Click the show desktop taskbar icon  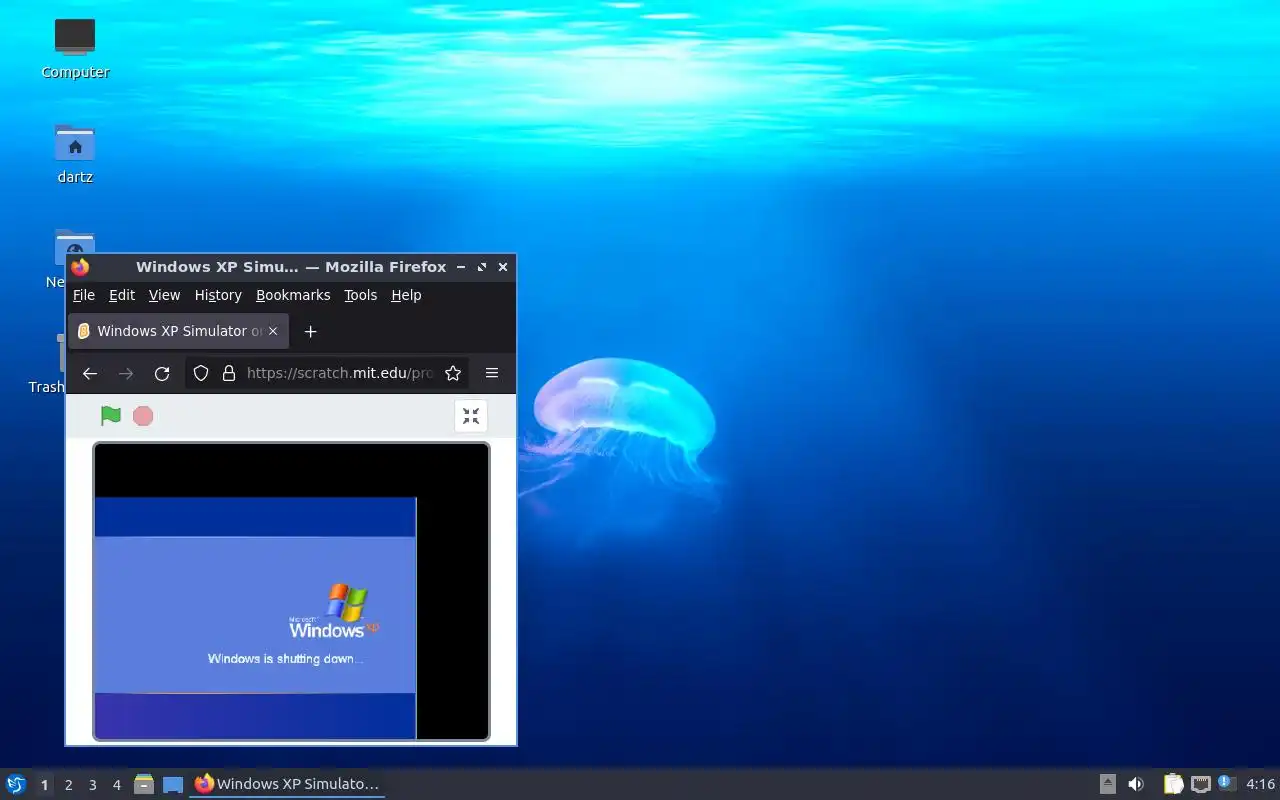click(173, 784)
